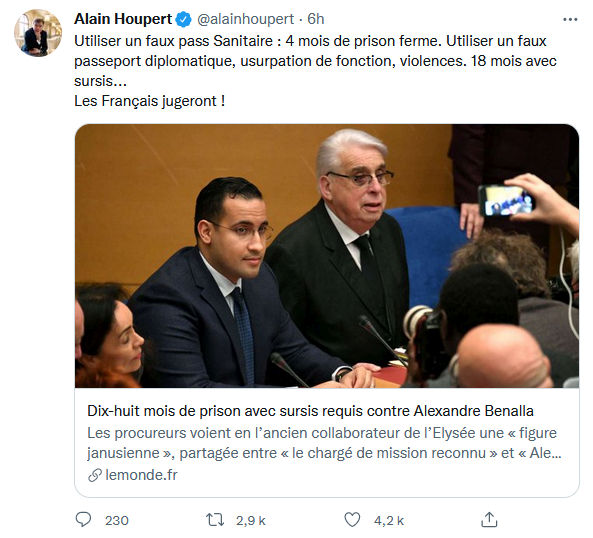This screenshot has height=538, width=593.
Task: Click the share upload arrow icon
Action: [489, 519]
